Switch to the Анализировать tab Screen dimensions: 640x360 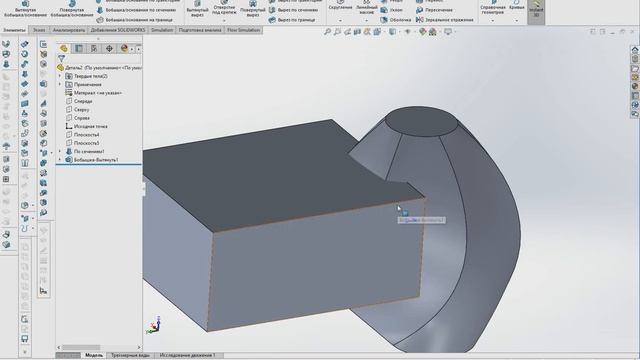point(69,30)
